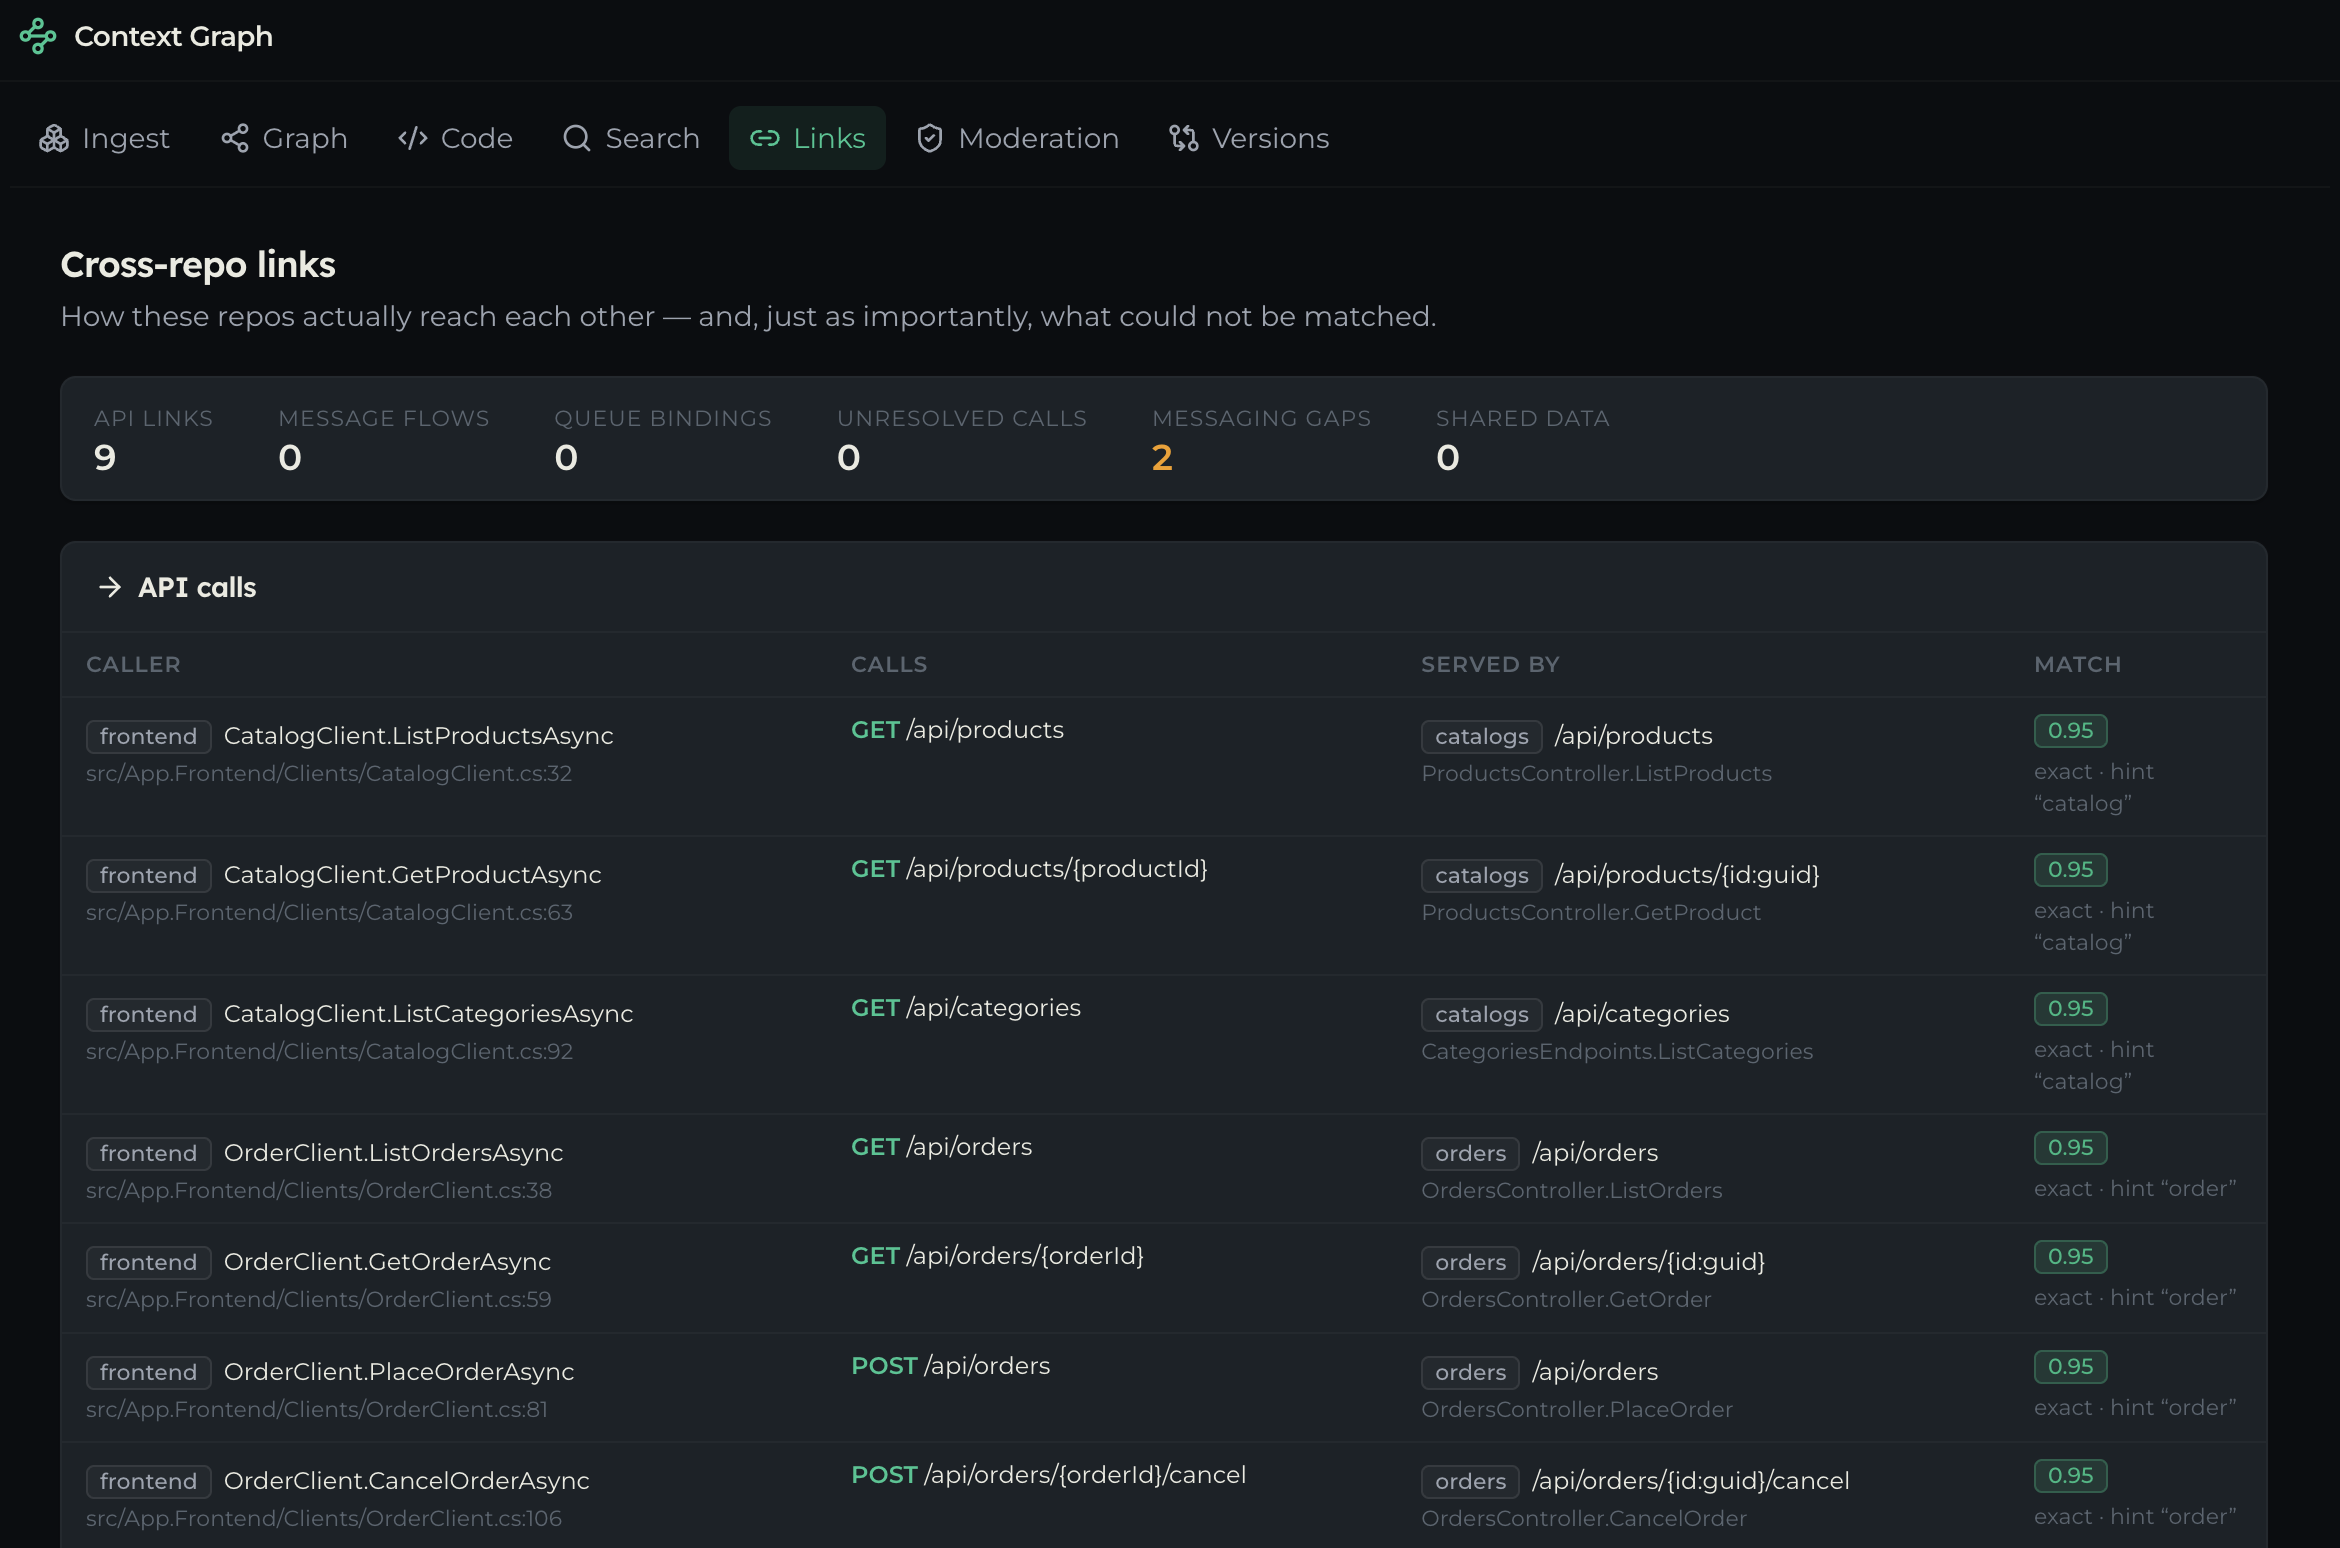
Task: Click the Moderation shield icon
Action: point(930,138)
